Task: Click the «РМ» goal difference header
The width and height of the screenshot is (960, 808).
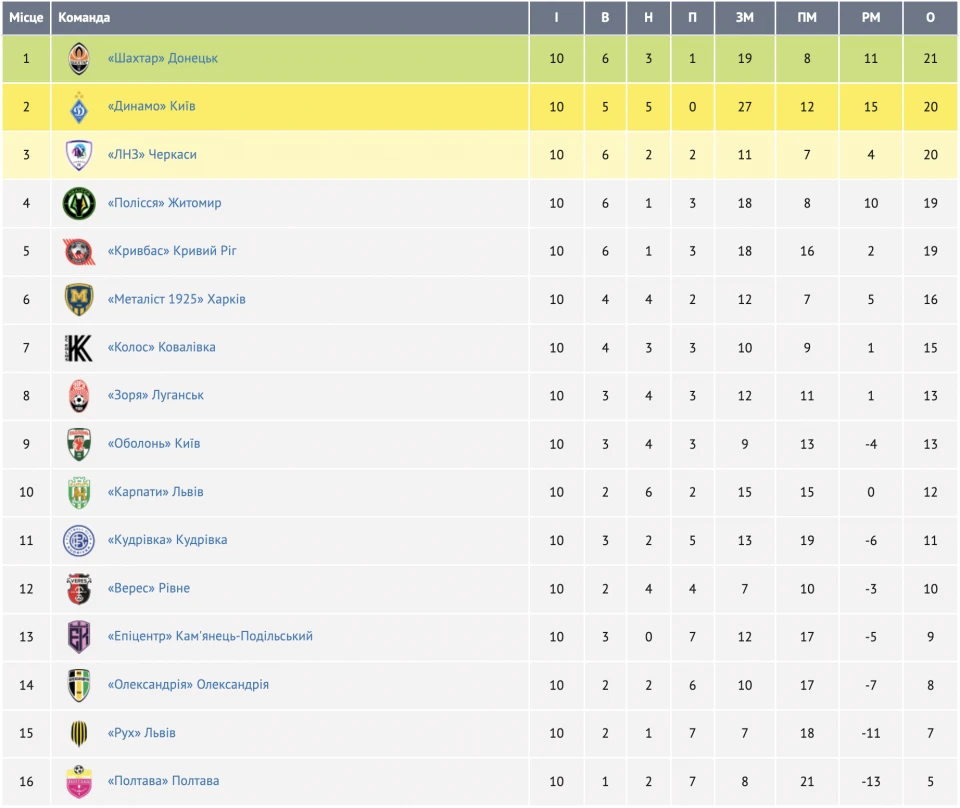Action: point(871,18)
